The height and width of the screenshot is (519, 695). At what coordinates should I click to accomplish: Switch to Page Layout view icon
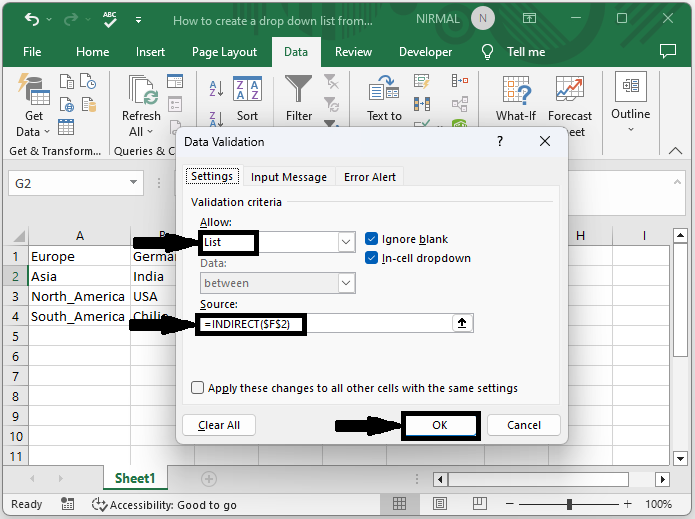click(440, 503)
